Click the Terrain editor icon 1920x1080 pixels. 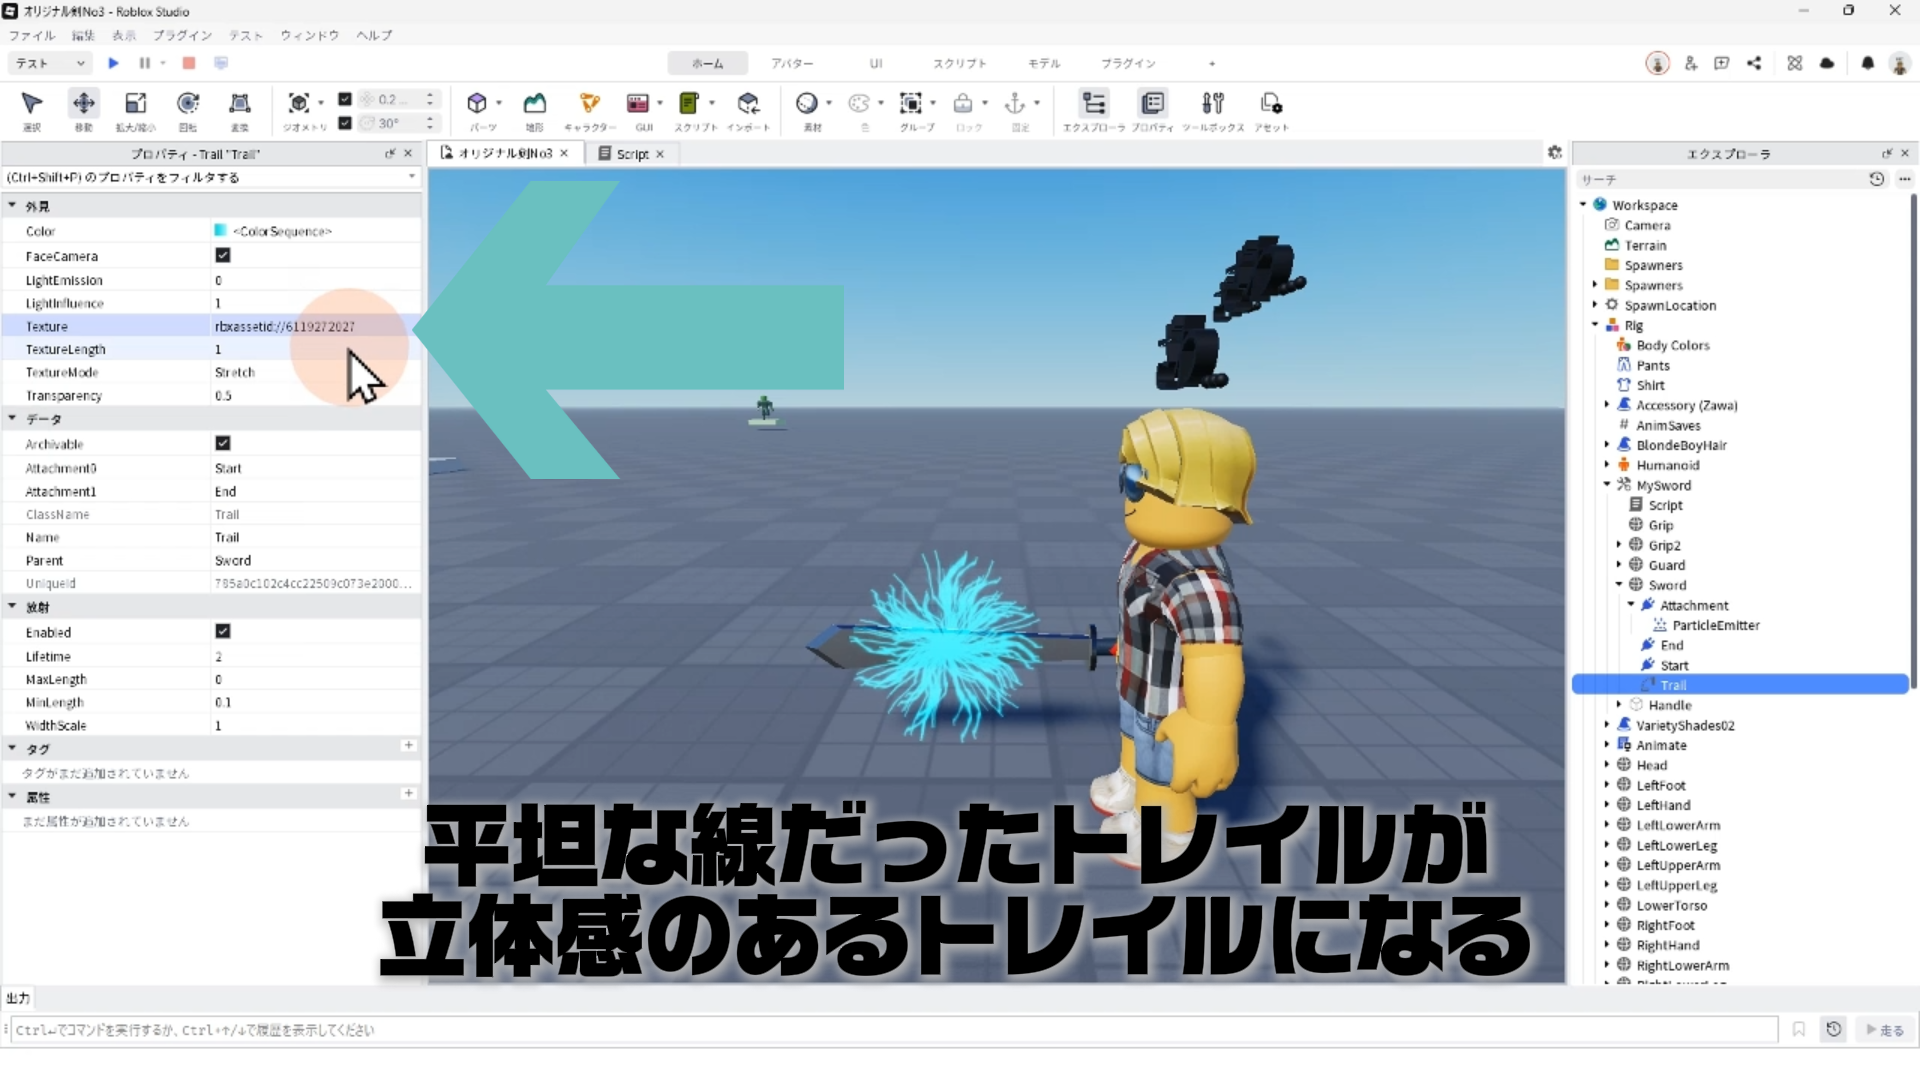pyautogui.click(x=535, y=103)
